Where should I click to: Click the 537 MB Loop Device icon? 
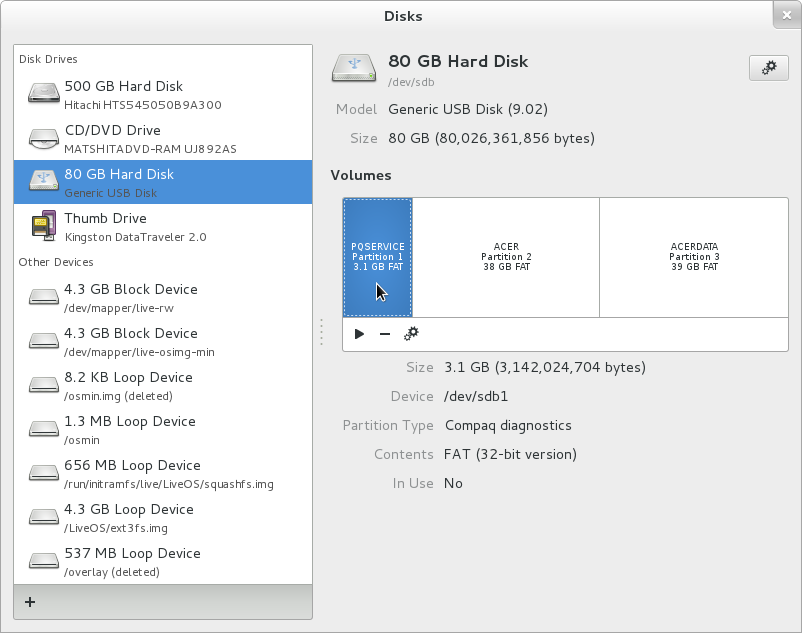[43, 560]
